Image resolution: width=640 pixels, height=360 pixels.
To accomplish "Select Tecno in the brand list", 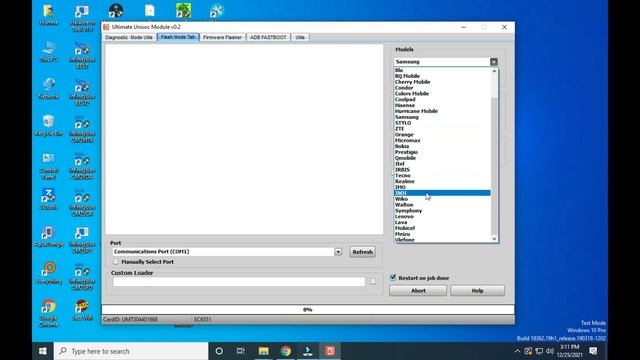I will pos(442,176).
